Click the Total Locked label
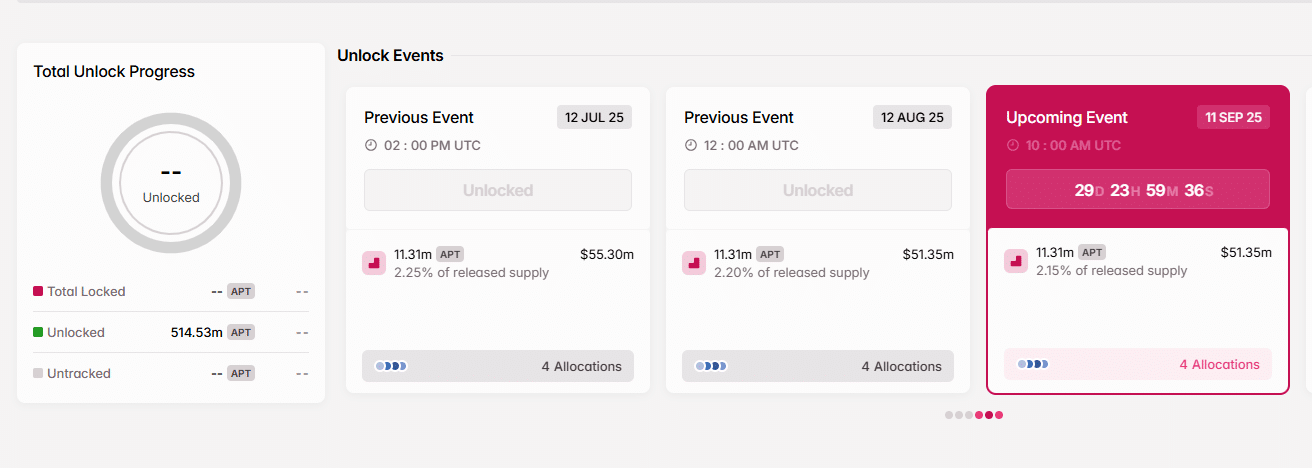The image size is (1312, 468). [x=86, y=291]
